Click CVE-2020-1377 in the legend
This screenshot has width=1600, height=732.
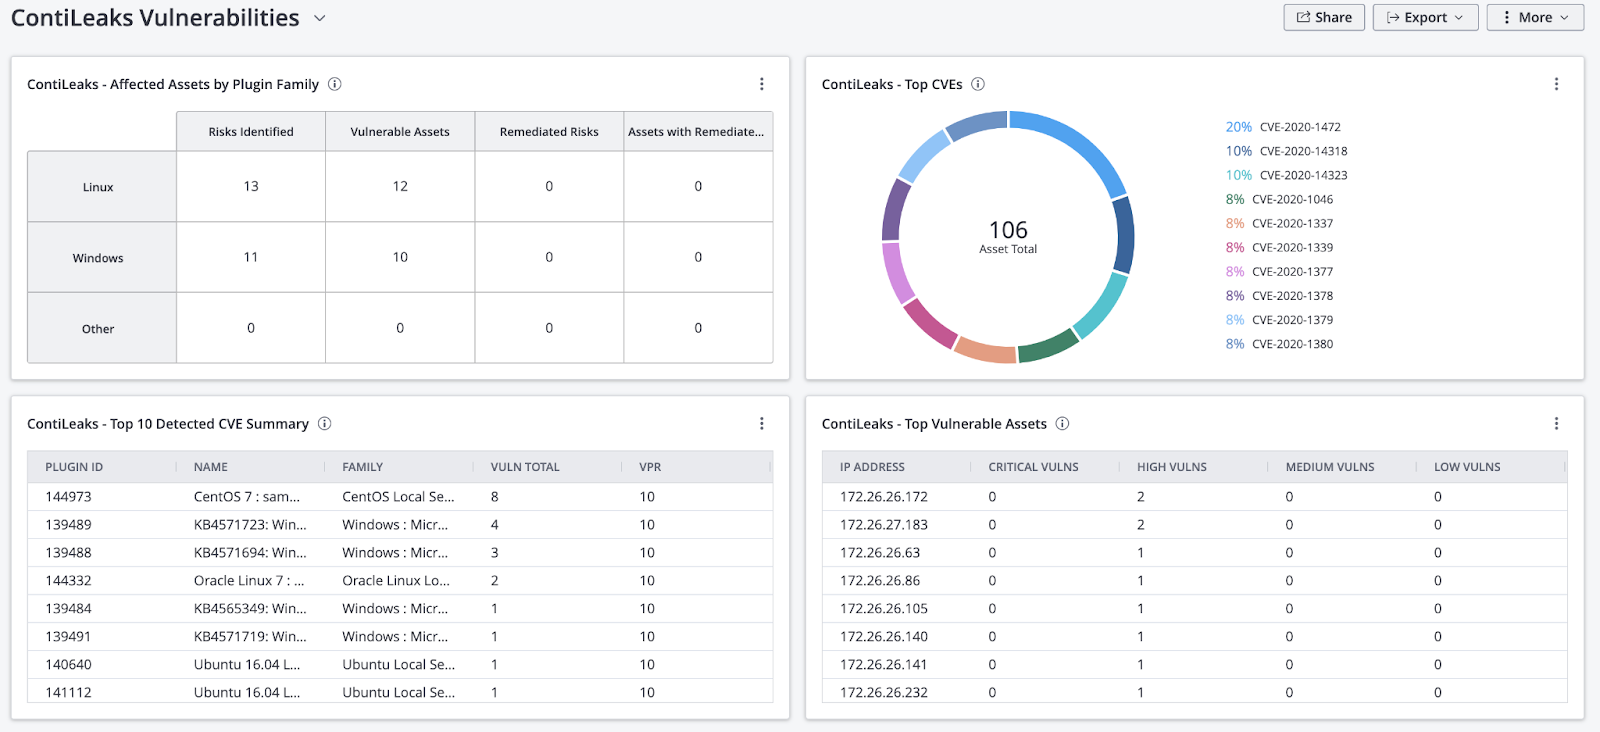point(1280,271)
